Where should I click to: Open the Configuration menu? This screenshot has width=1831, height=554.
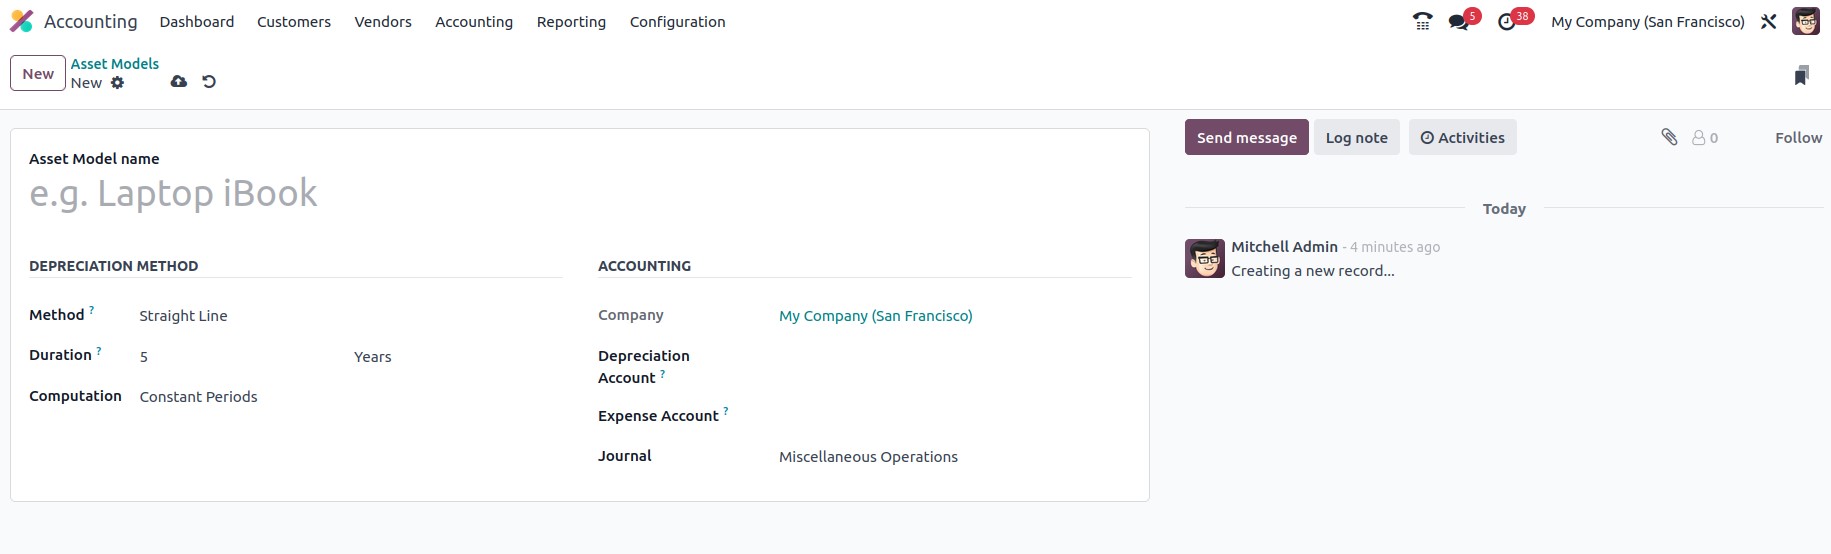coord(678,21)
